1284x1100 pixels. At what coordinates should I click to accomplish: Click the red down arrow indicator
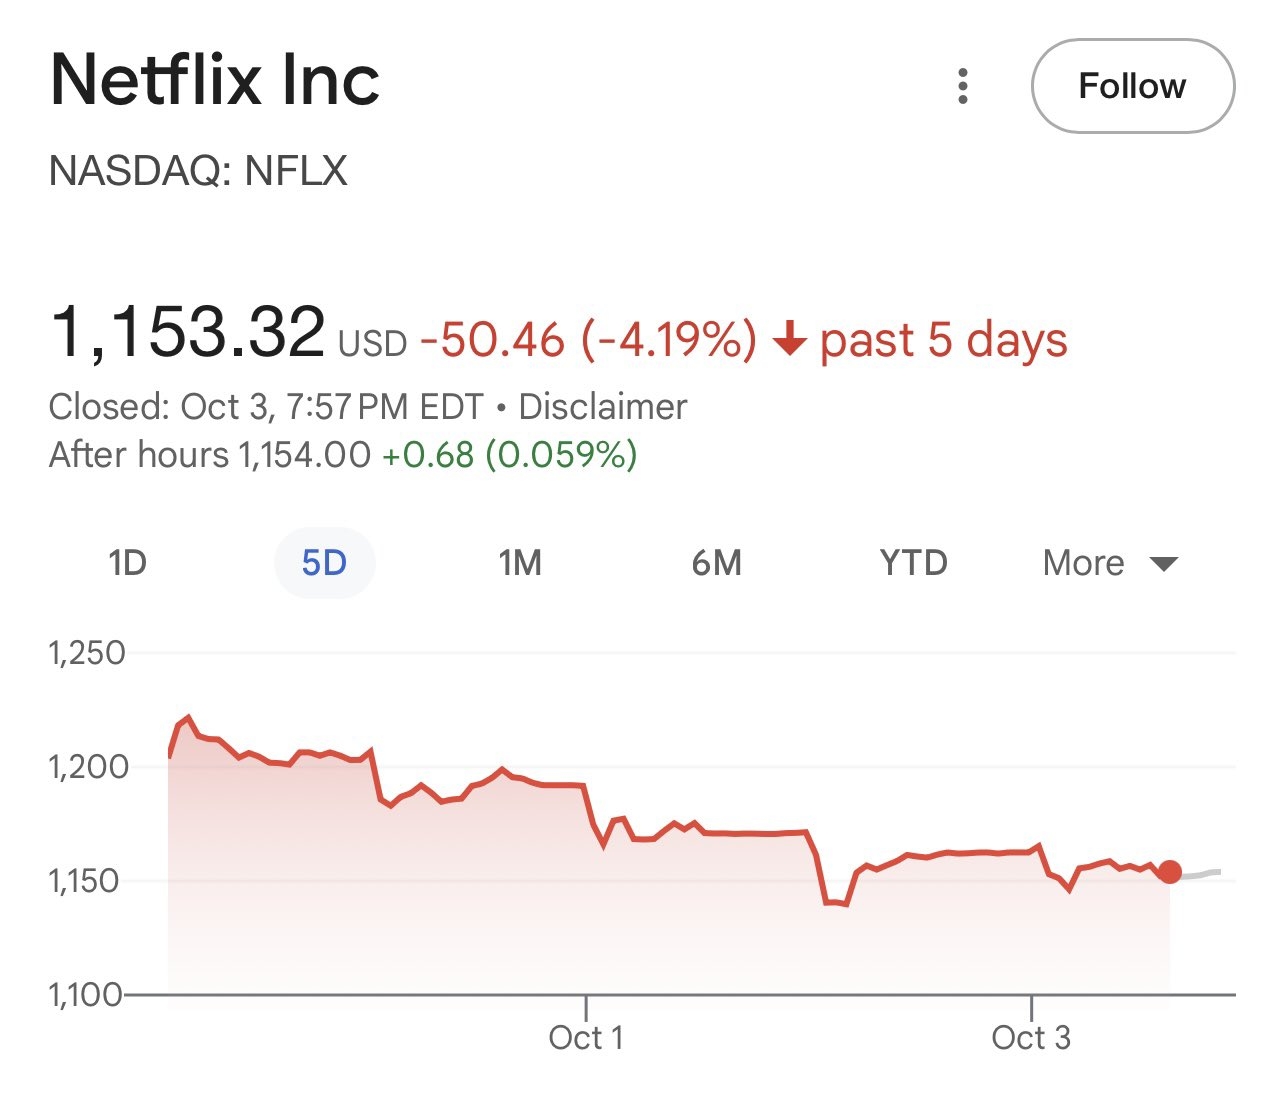coord(789,341)
